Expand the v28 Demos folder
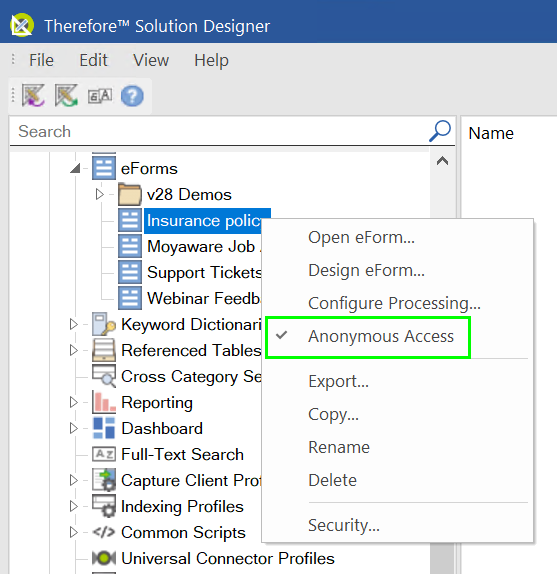Viewport: 557px width, 574px height. tap(100, 194)
